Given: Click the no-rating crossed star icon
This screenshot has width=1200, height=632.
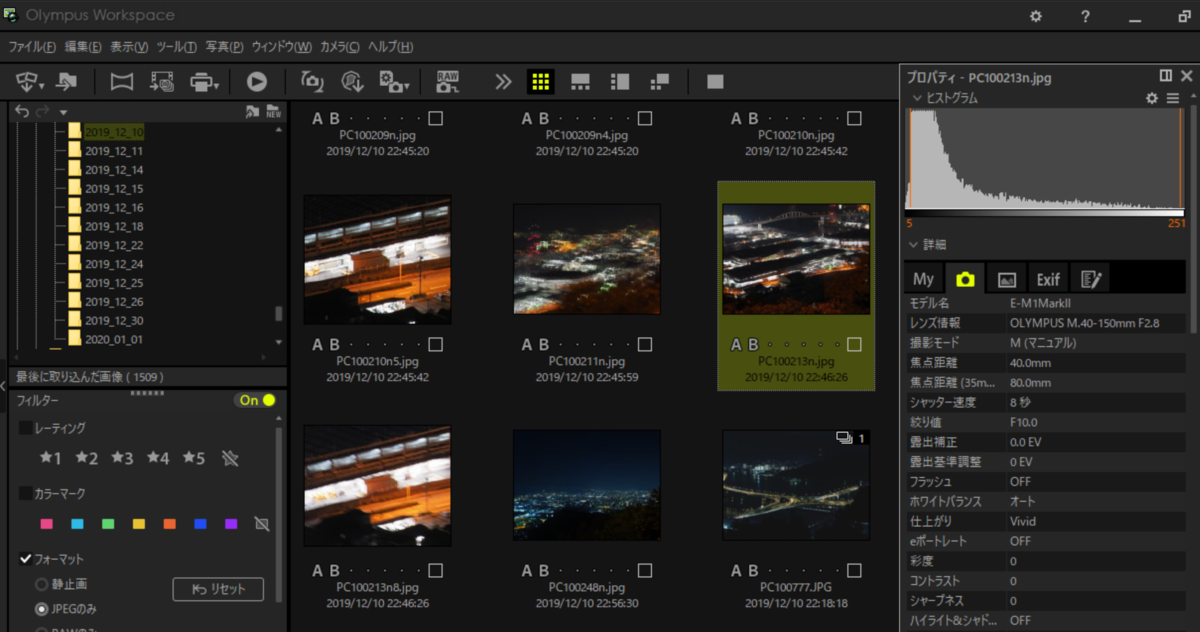Looking at the screenshot, I should [x=231, y=458].
